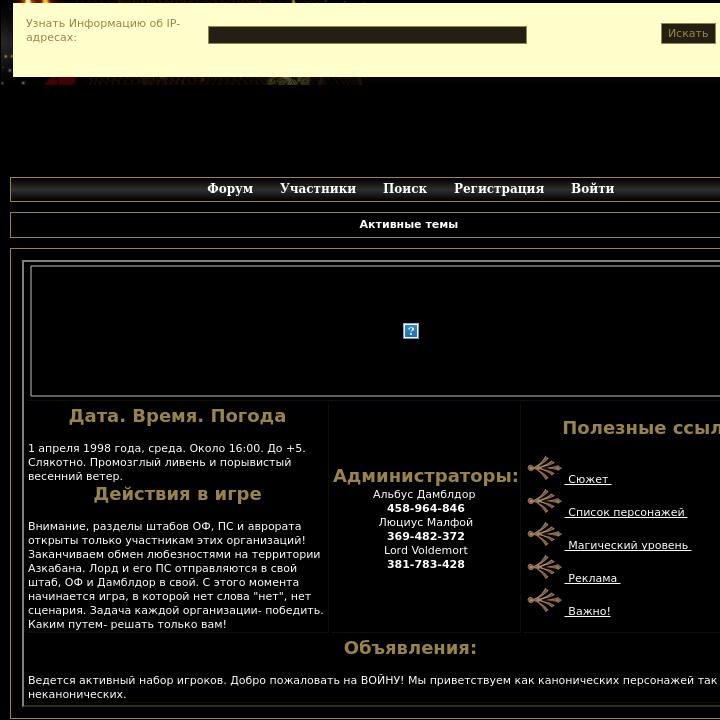
Task: Open the Важно! link
Action: point(588,612)
